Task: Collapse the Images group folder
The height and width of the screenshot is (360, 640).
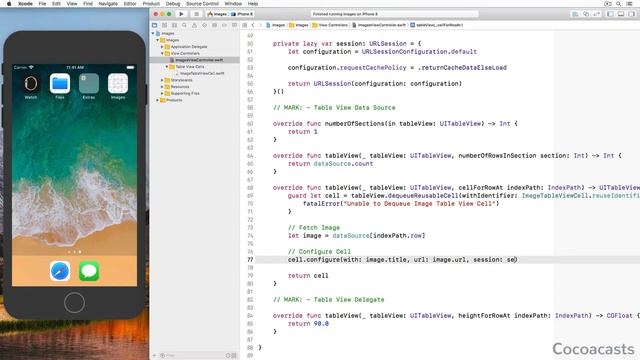Action: [158, 40]
